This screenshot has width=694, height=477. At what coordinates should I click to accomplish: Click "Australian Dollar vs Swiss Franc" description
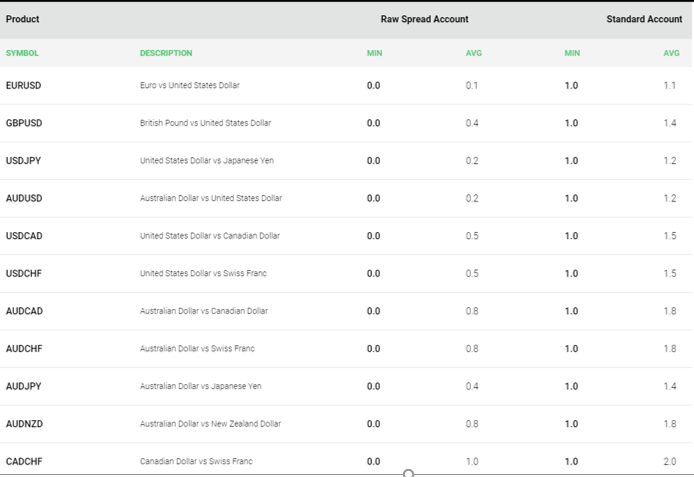click(x=197, y=349)
